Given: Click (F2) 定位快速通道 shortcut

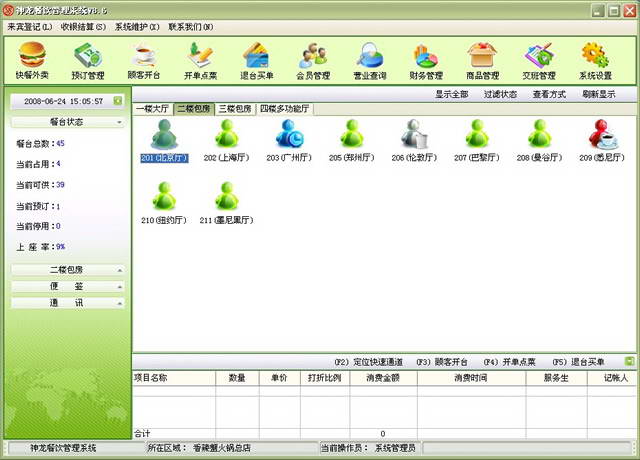Looking at the screenshot, I should click(x=369, y=362).
